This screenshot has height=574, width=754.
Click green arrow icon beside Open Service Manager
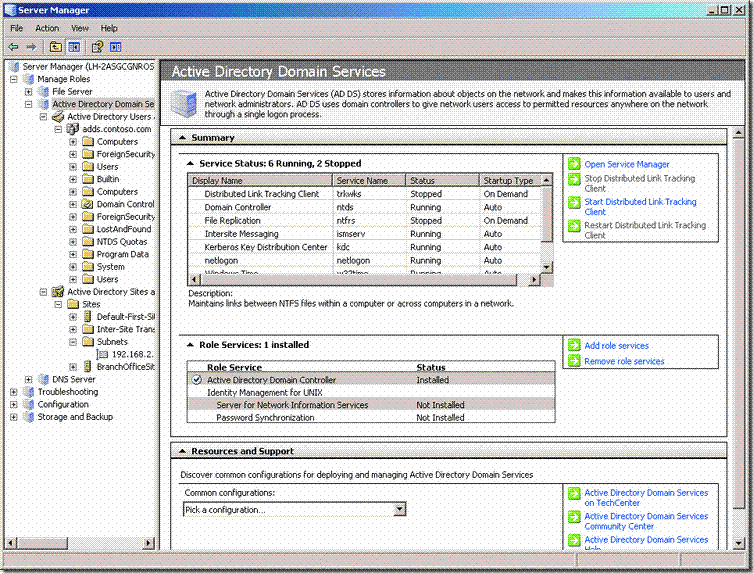click(574, 163)
